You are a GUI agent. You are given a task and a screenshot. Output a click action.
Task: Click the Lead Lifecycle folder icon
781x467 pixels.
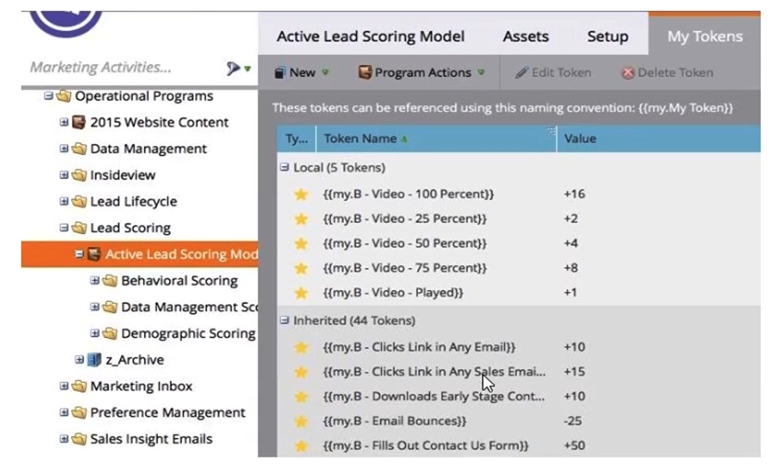[79, 201]
